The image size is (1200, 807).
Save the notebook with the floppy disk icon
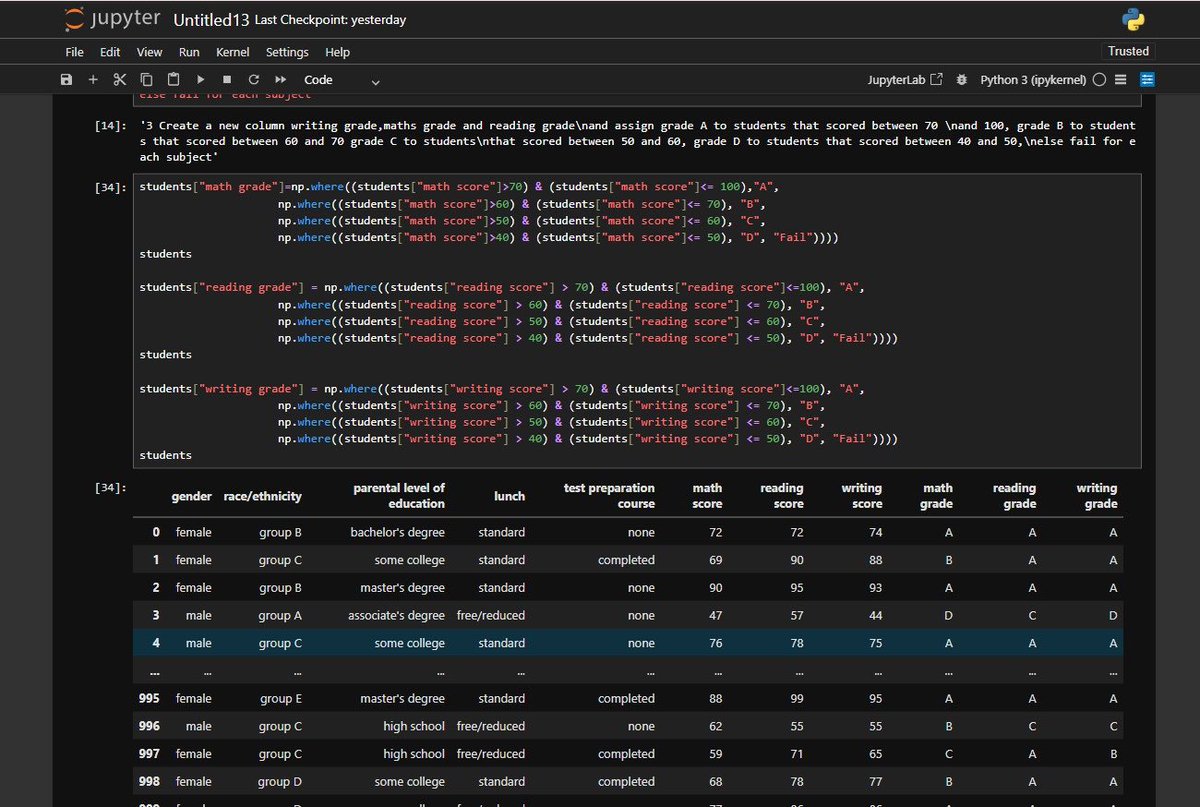66,80
